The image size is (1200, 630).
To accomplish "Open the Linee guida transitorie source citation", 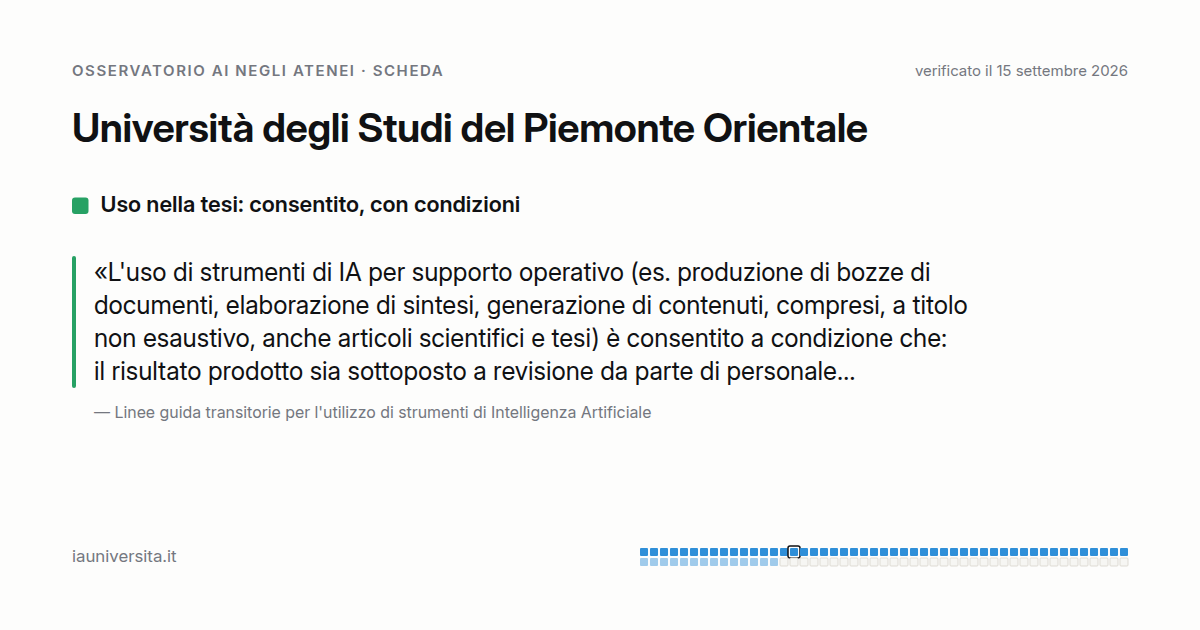I will click(x=373, y=412).
